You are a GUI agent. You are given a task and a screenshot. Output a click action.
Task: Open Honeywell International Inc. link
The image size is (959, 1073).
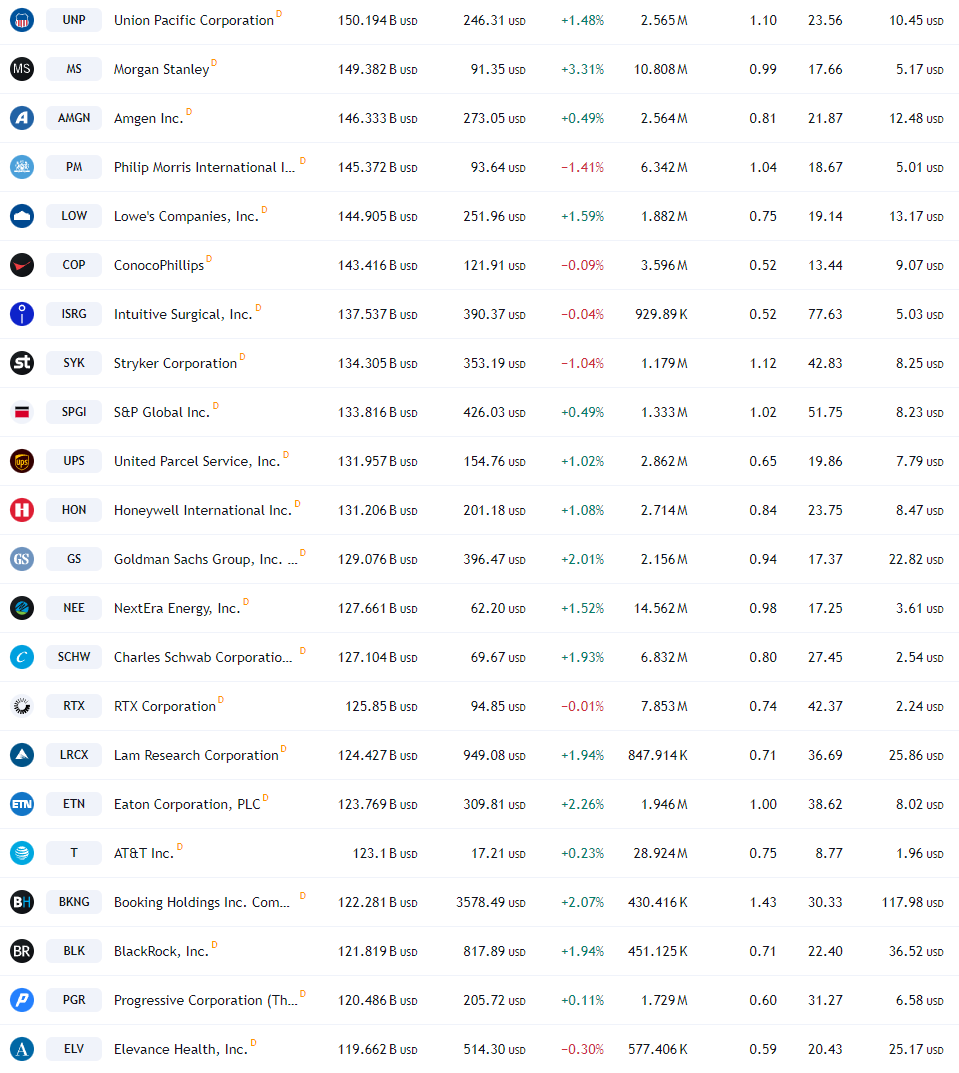click(203, 510)
